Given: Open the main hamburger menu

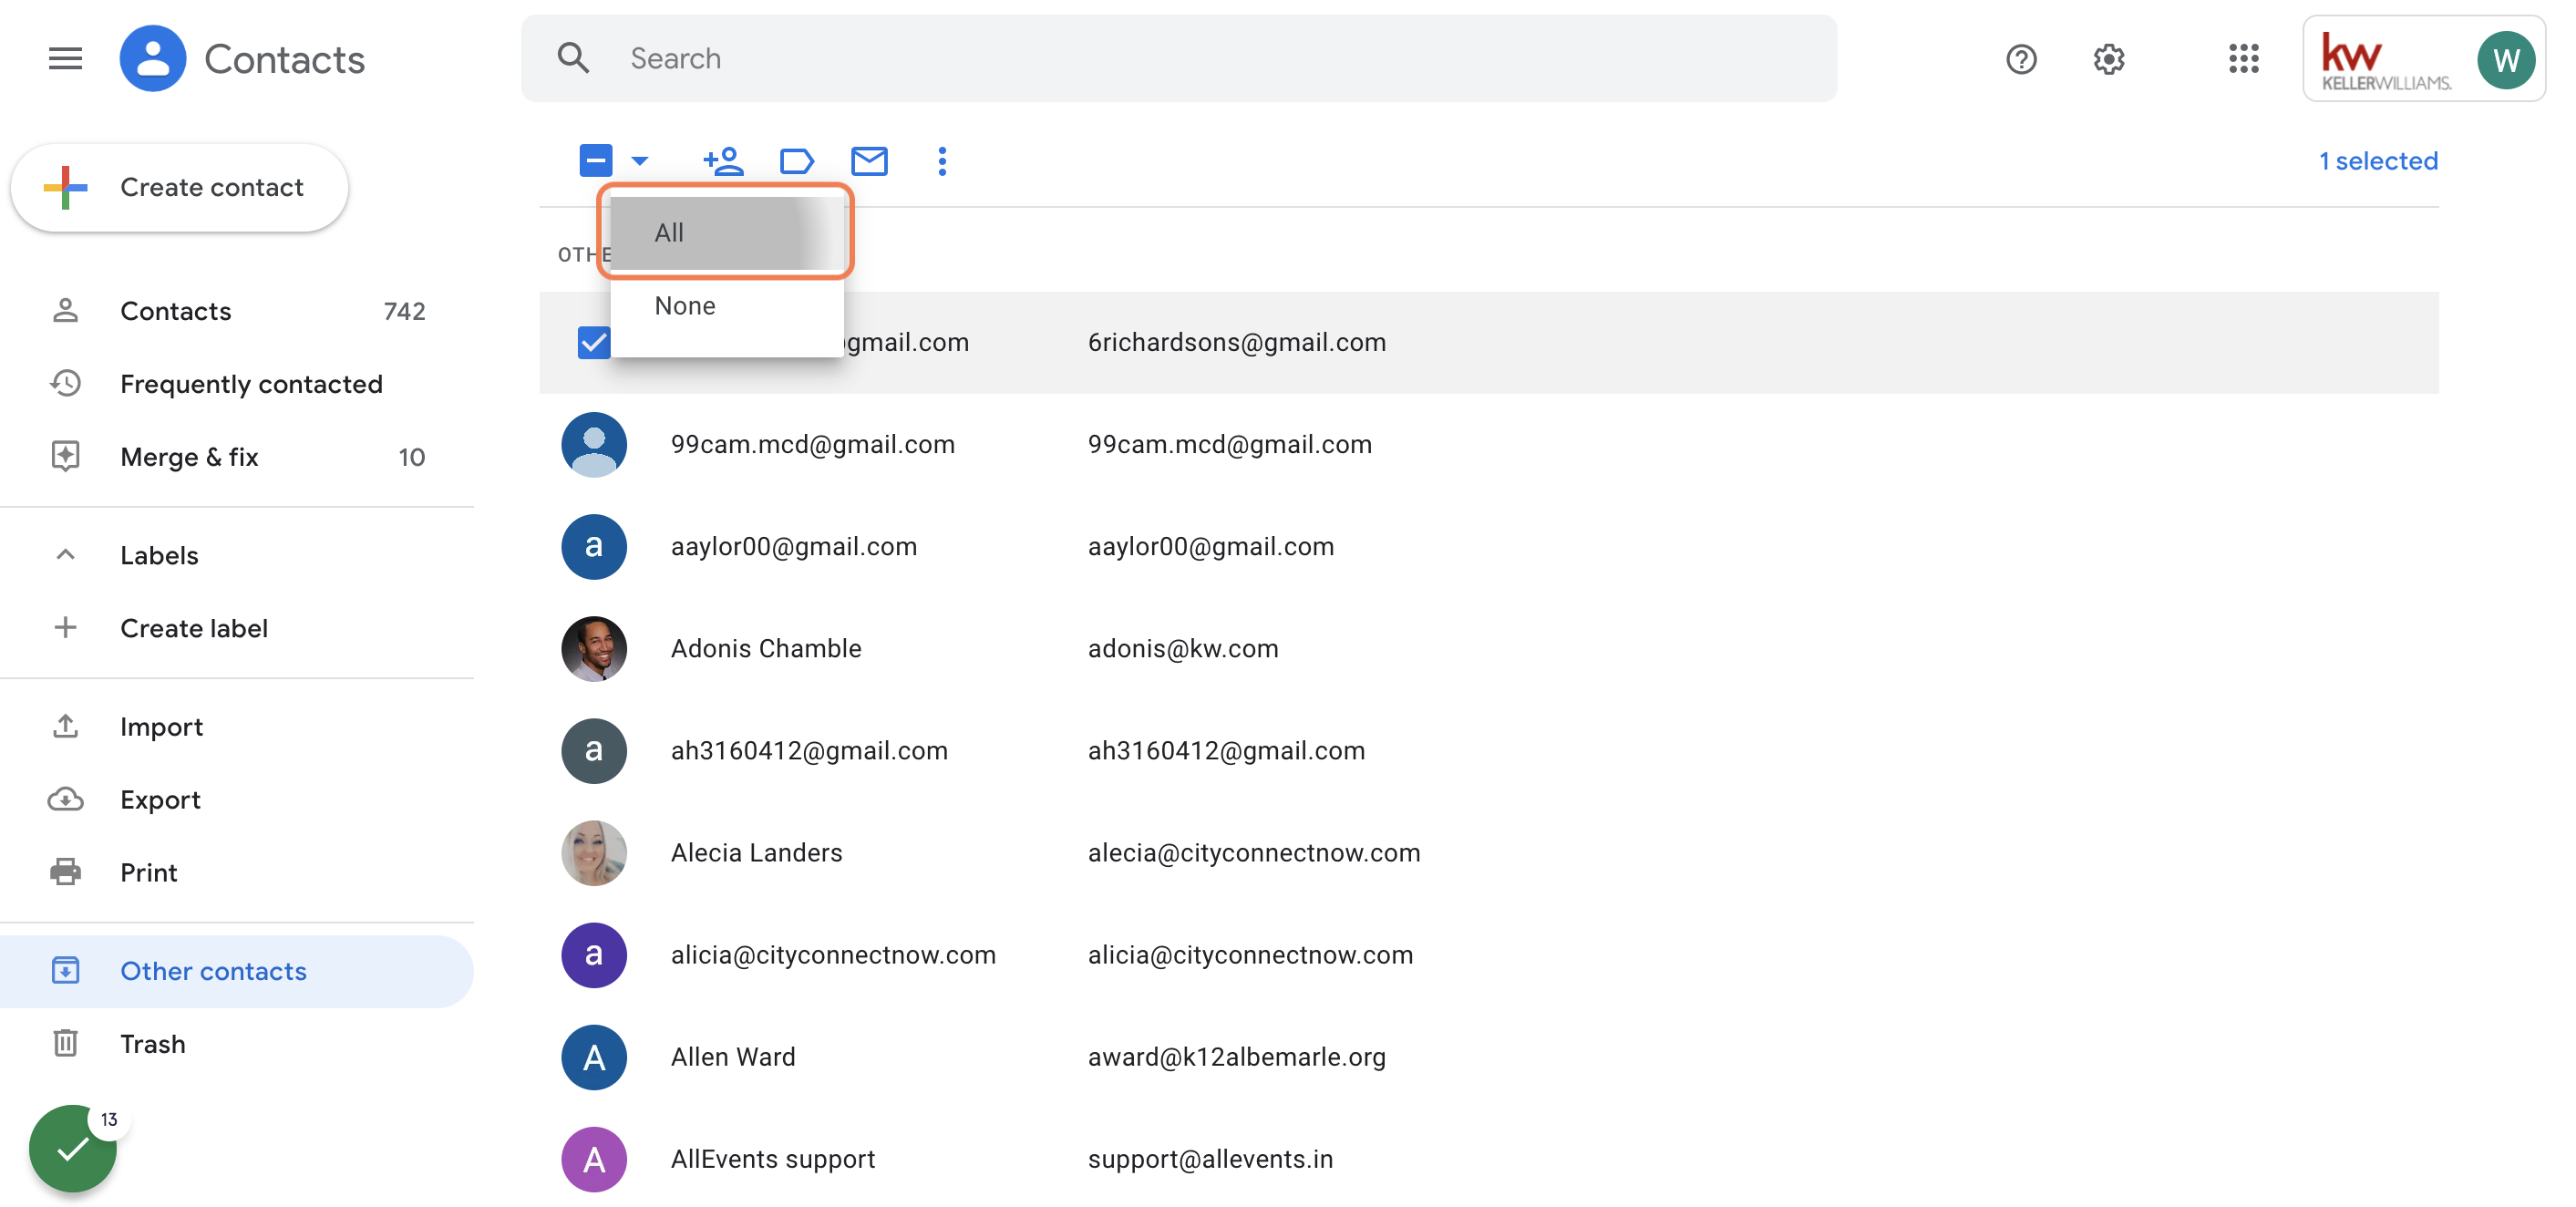Looking at the screenshot, I should 65,58.
